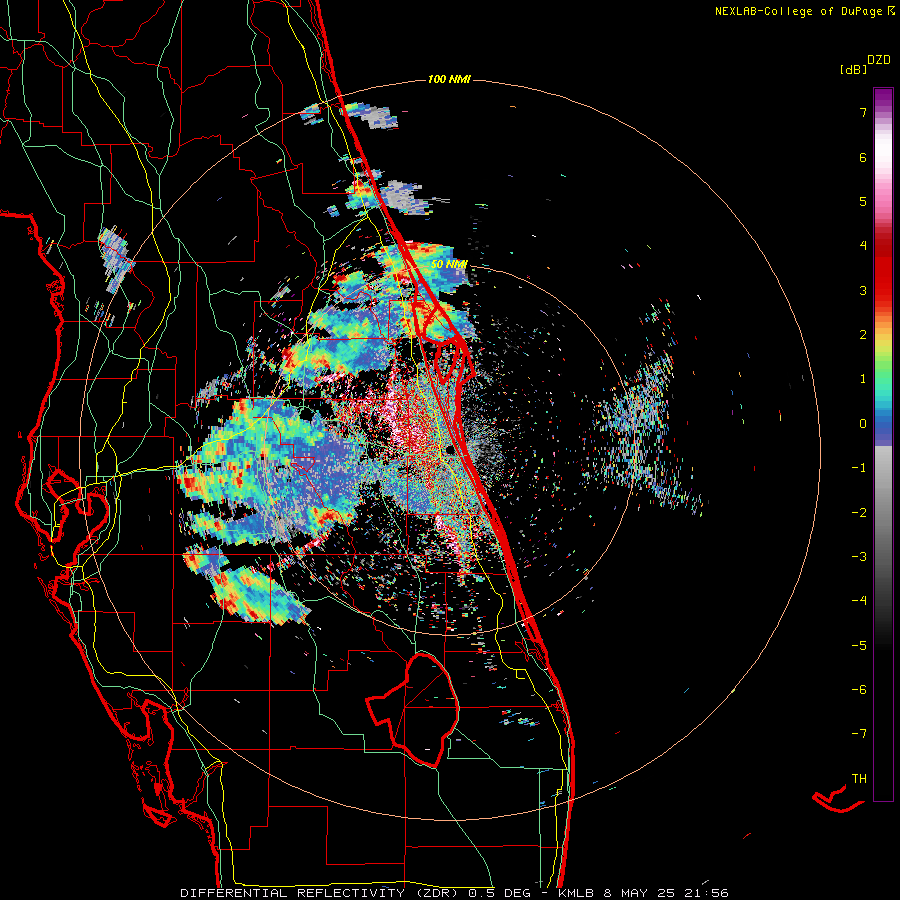Click the -2 value on color scale

coord(859,513)
